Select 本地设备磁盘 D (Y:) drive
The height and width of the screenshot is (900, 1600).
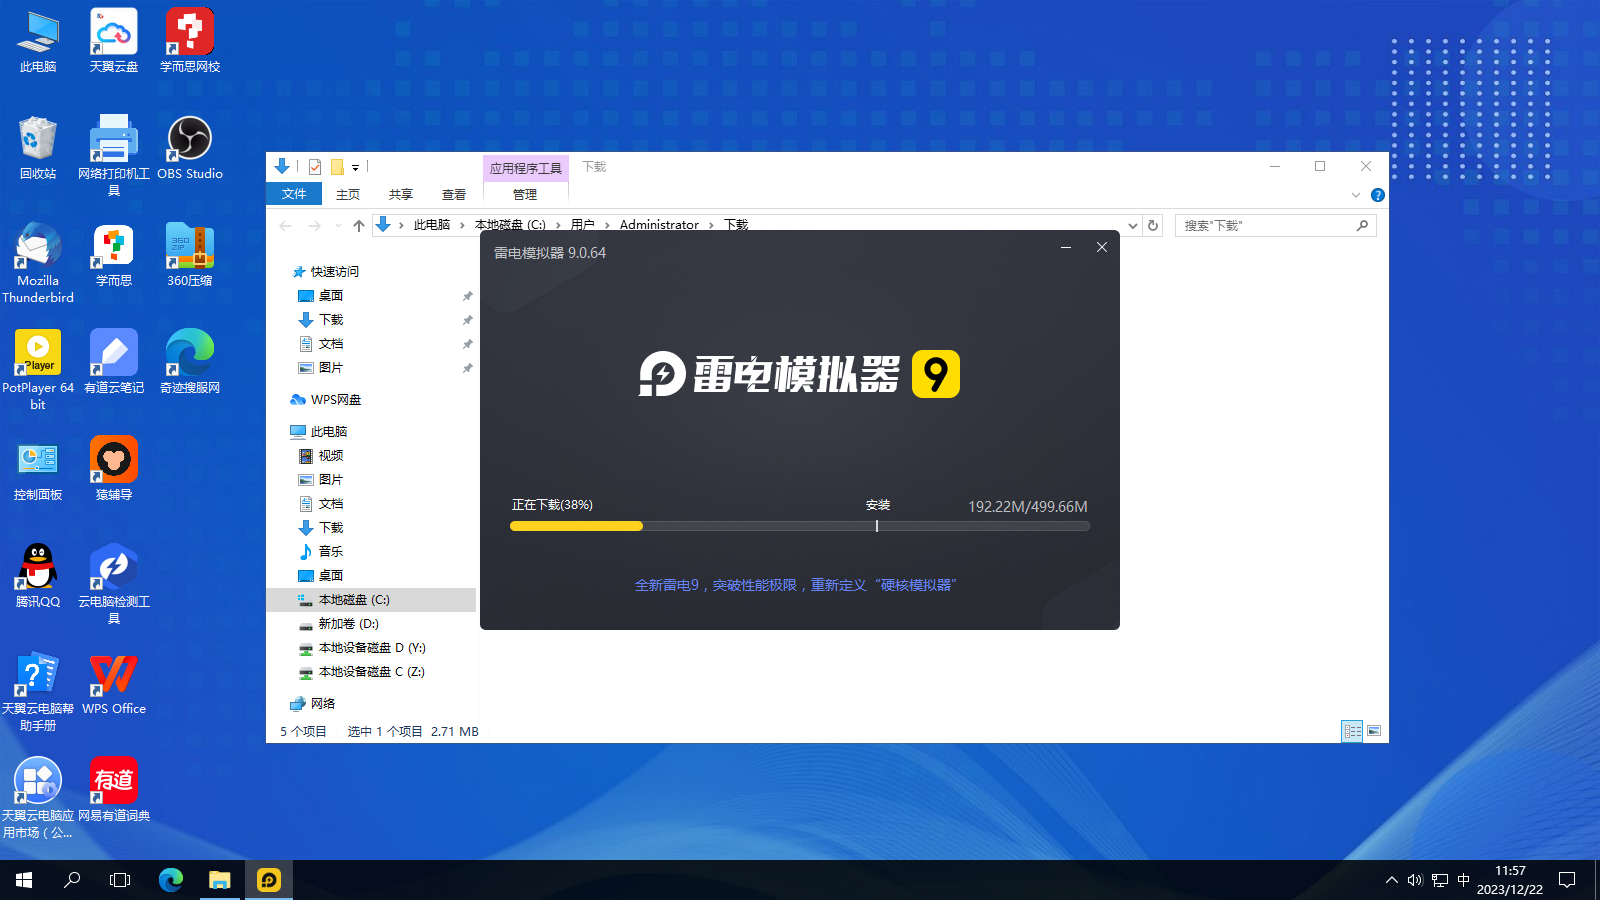pyautogui.click(x=372, y=648)
